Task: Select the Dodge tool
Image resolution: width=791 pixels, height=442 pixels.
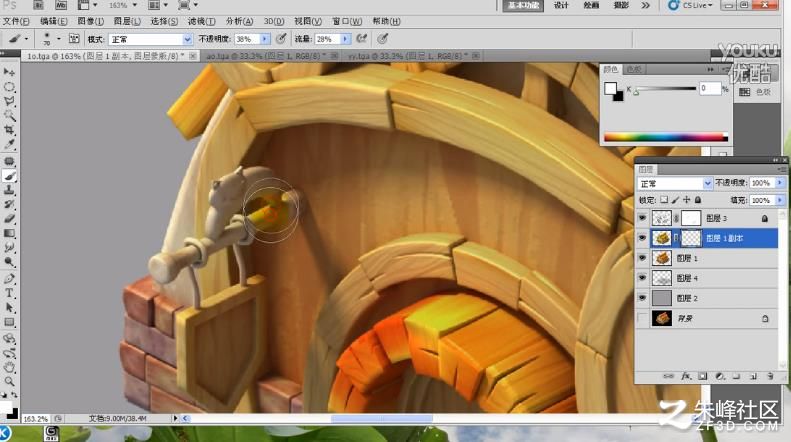Action: (9, 262)
